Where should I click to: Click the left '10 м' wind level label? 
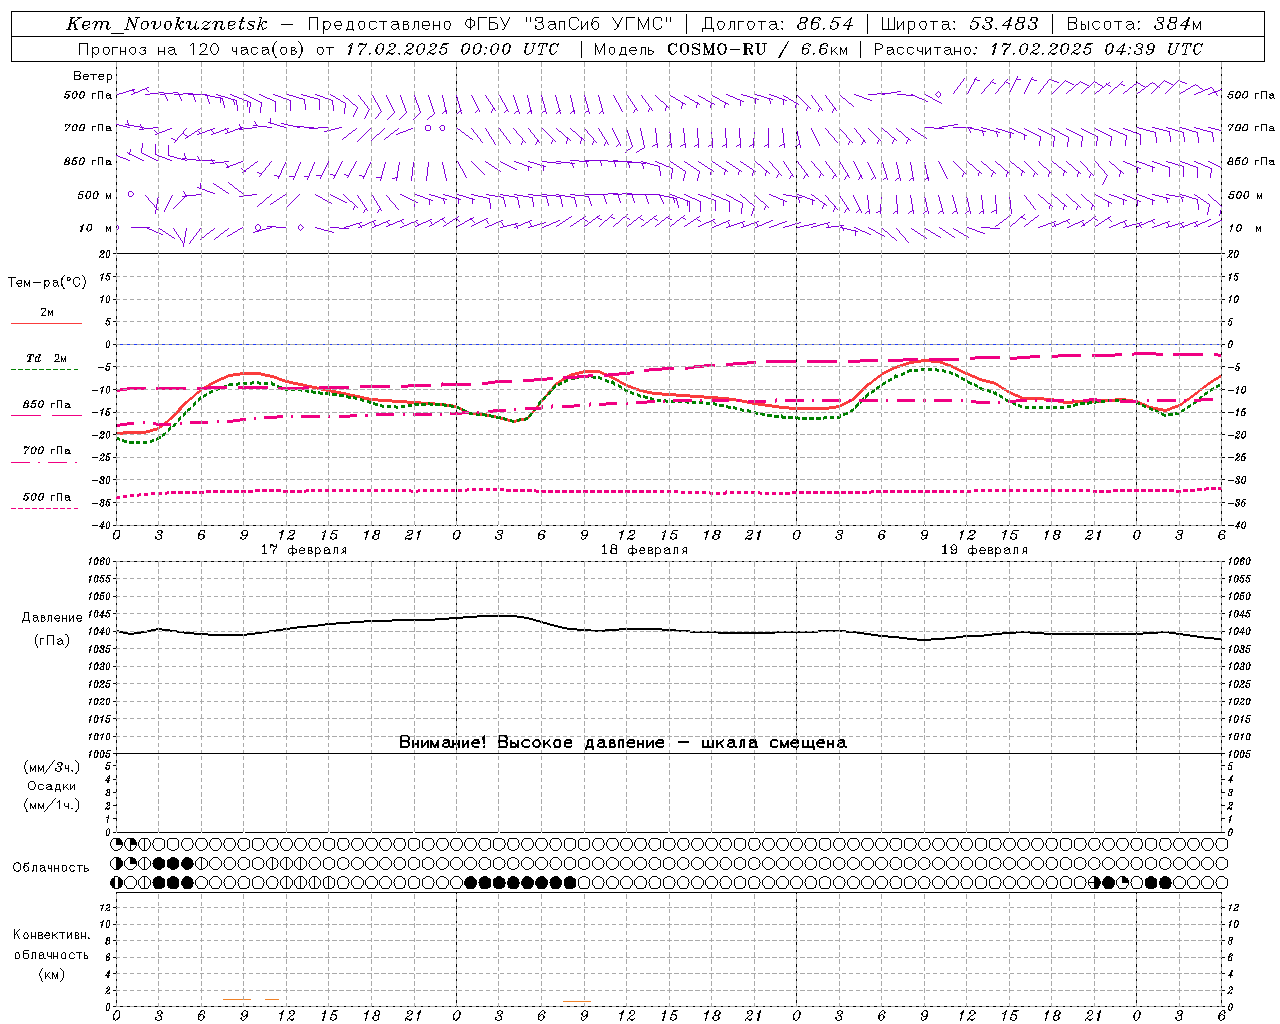(x=96, y=228)
